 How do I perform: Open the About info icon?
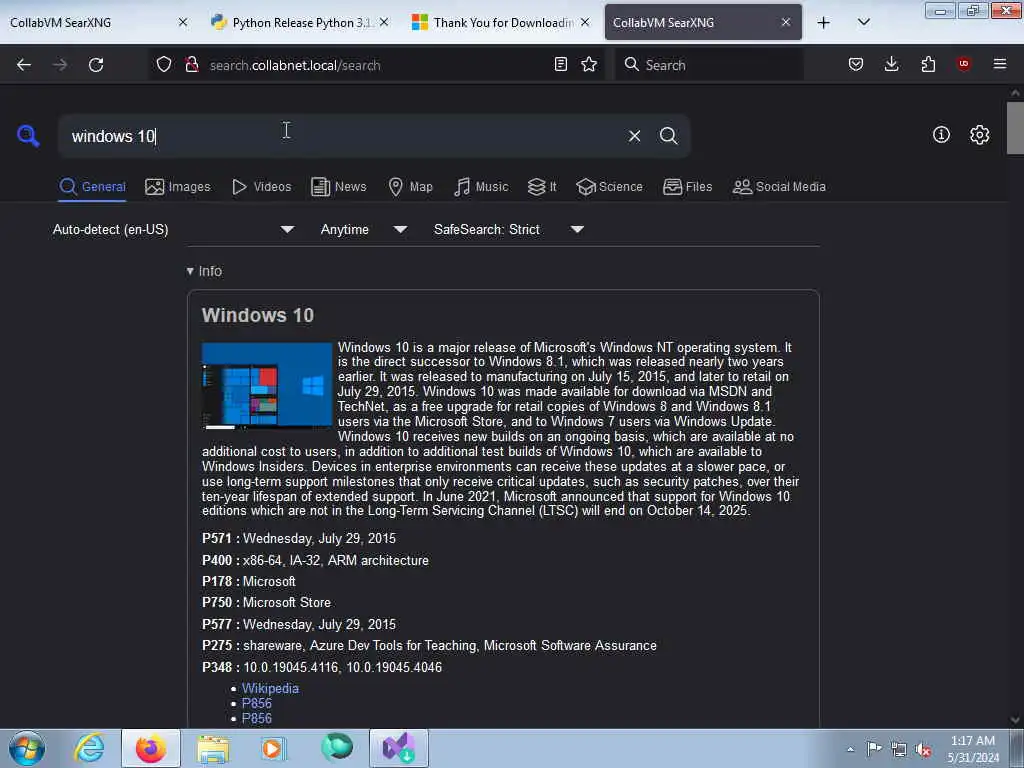[x=941, y=135]
